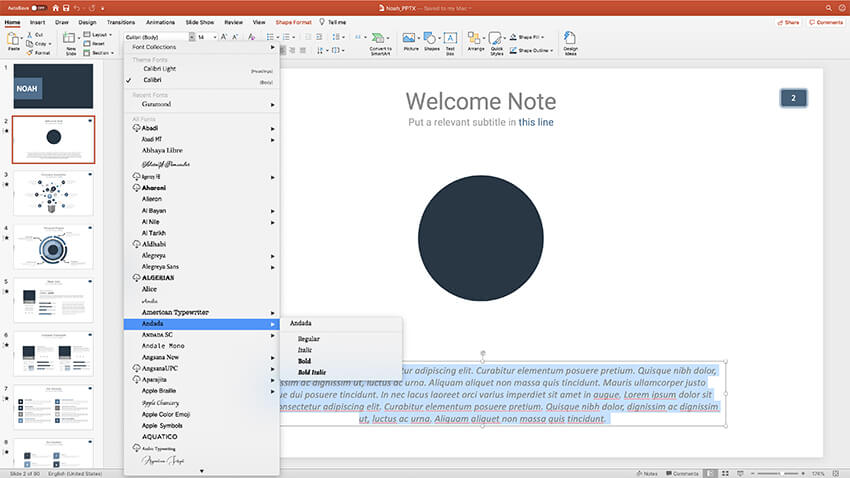
Task: Choose Bold Italic style for Andada
Action: (314, 372)
